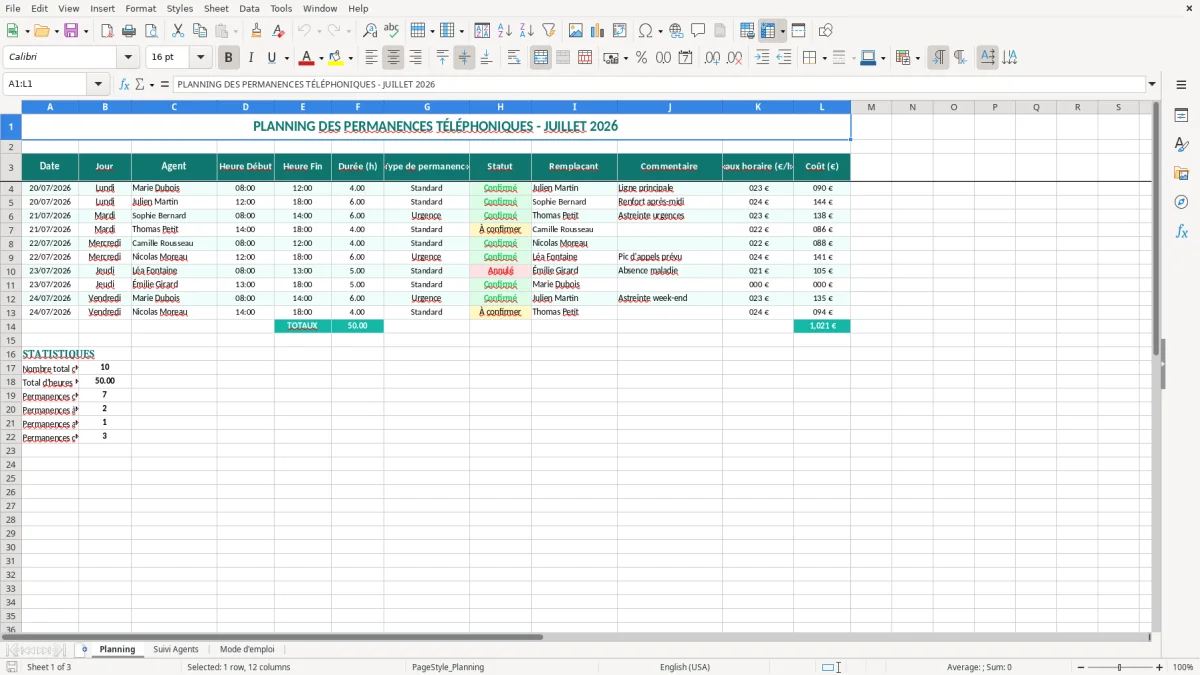Insert a hyperlink
The height and width of the screenshot is (675, 1200).
676,31
